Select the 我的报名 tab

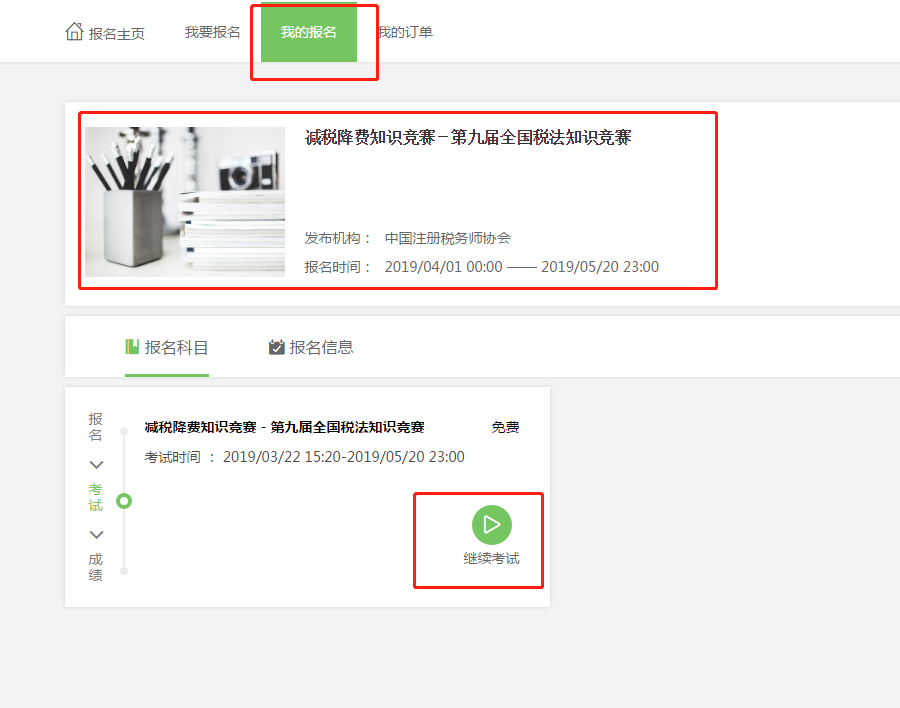click(309, 32)
